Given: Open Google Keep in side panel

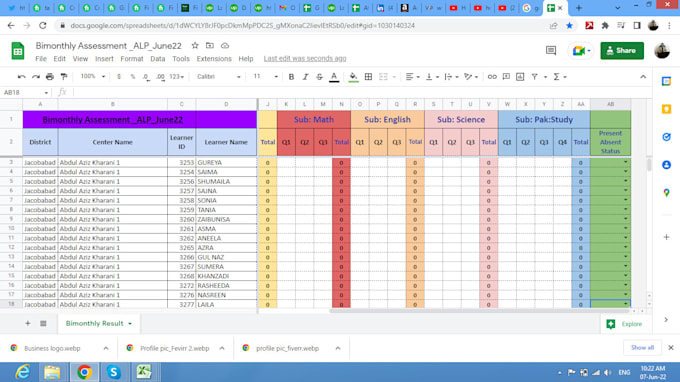Looking at the screenshot, I should (667, 109).
